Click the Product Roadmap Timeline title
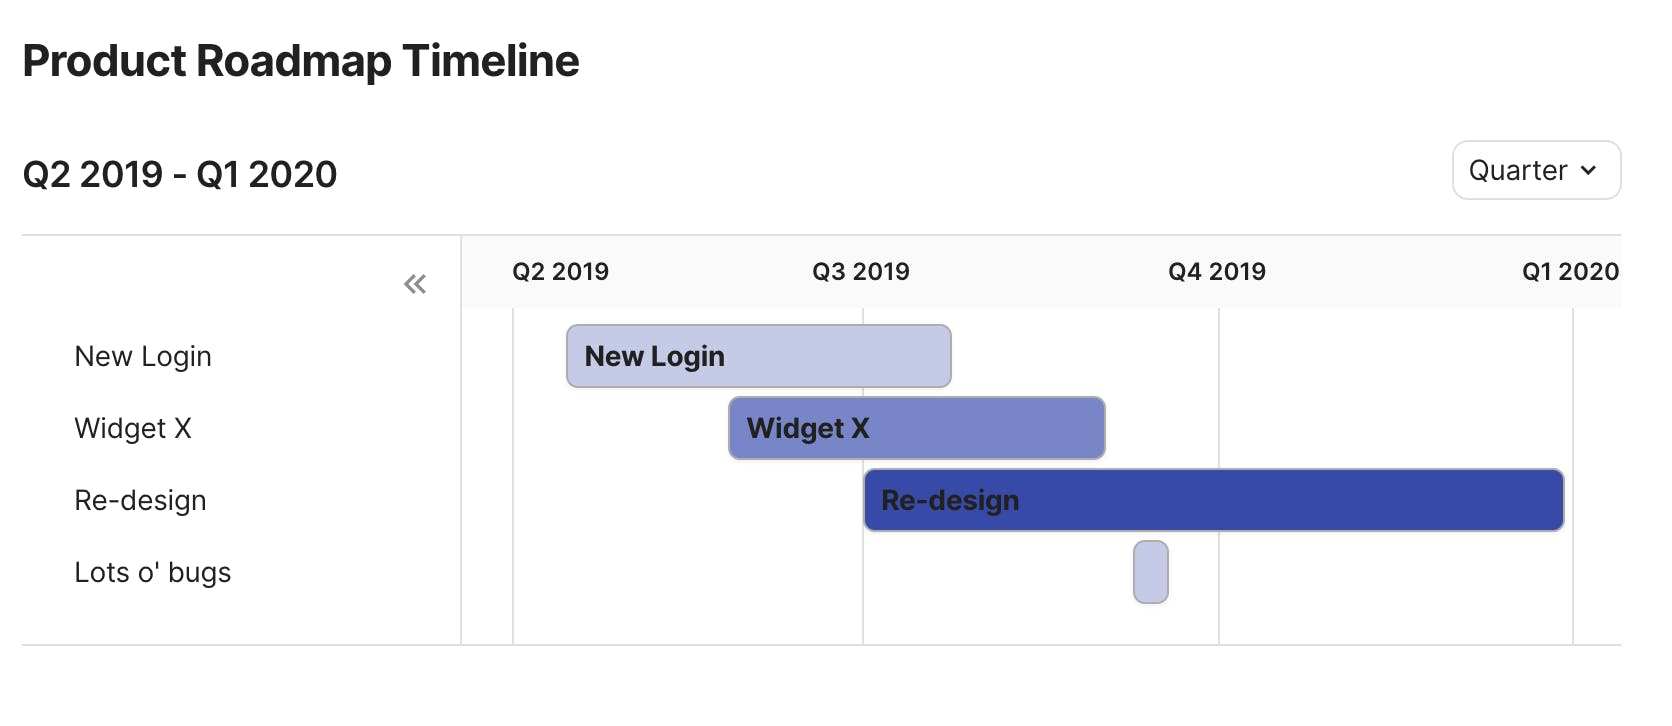This screenshot has height=726, width=1672. tap(300, 61)
